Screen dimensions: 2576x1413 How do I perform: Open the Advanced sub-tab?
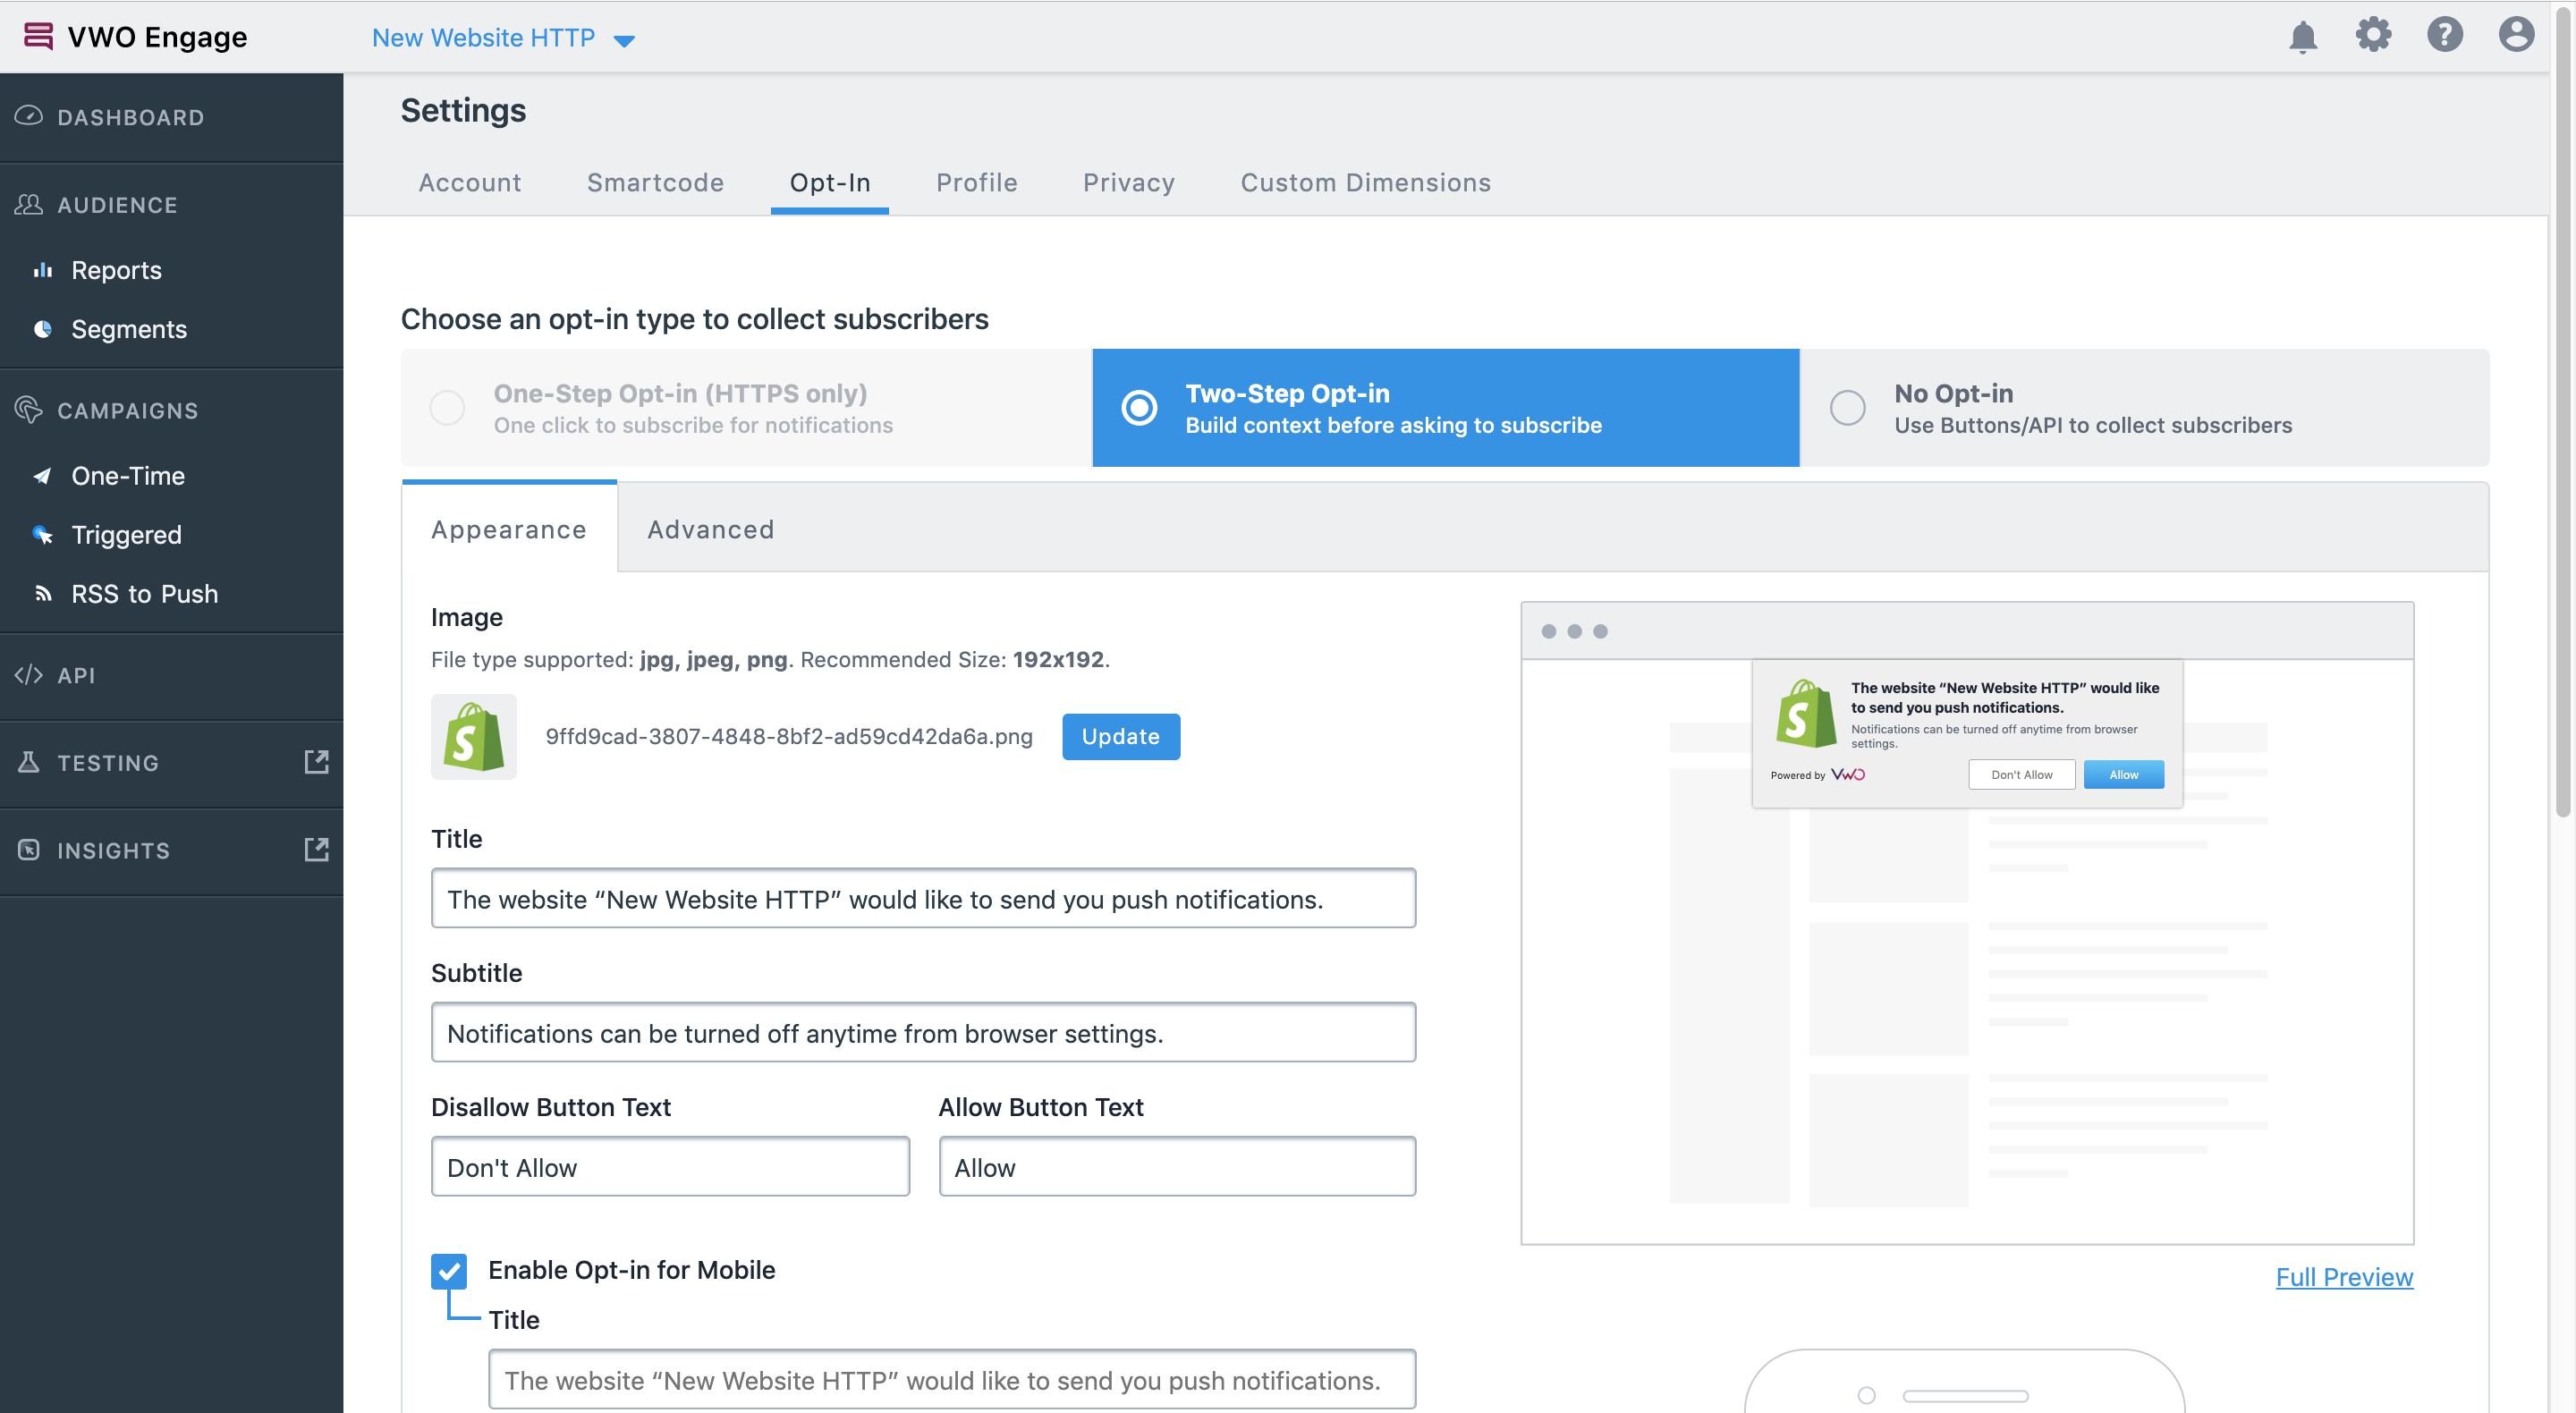pos(710,529)
